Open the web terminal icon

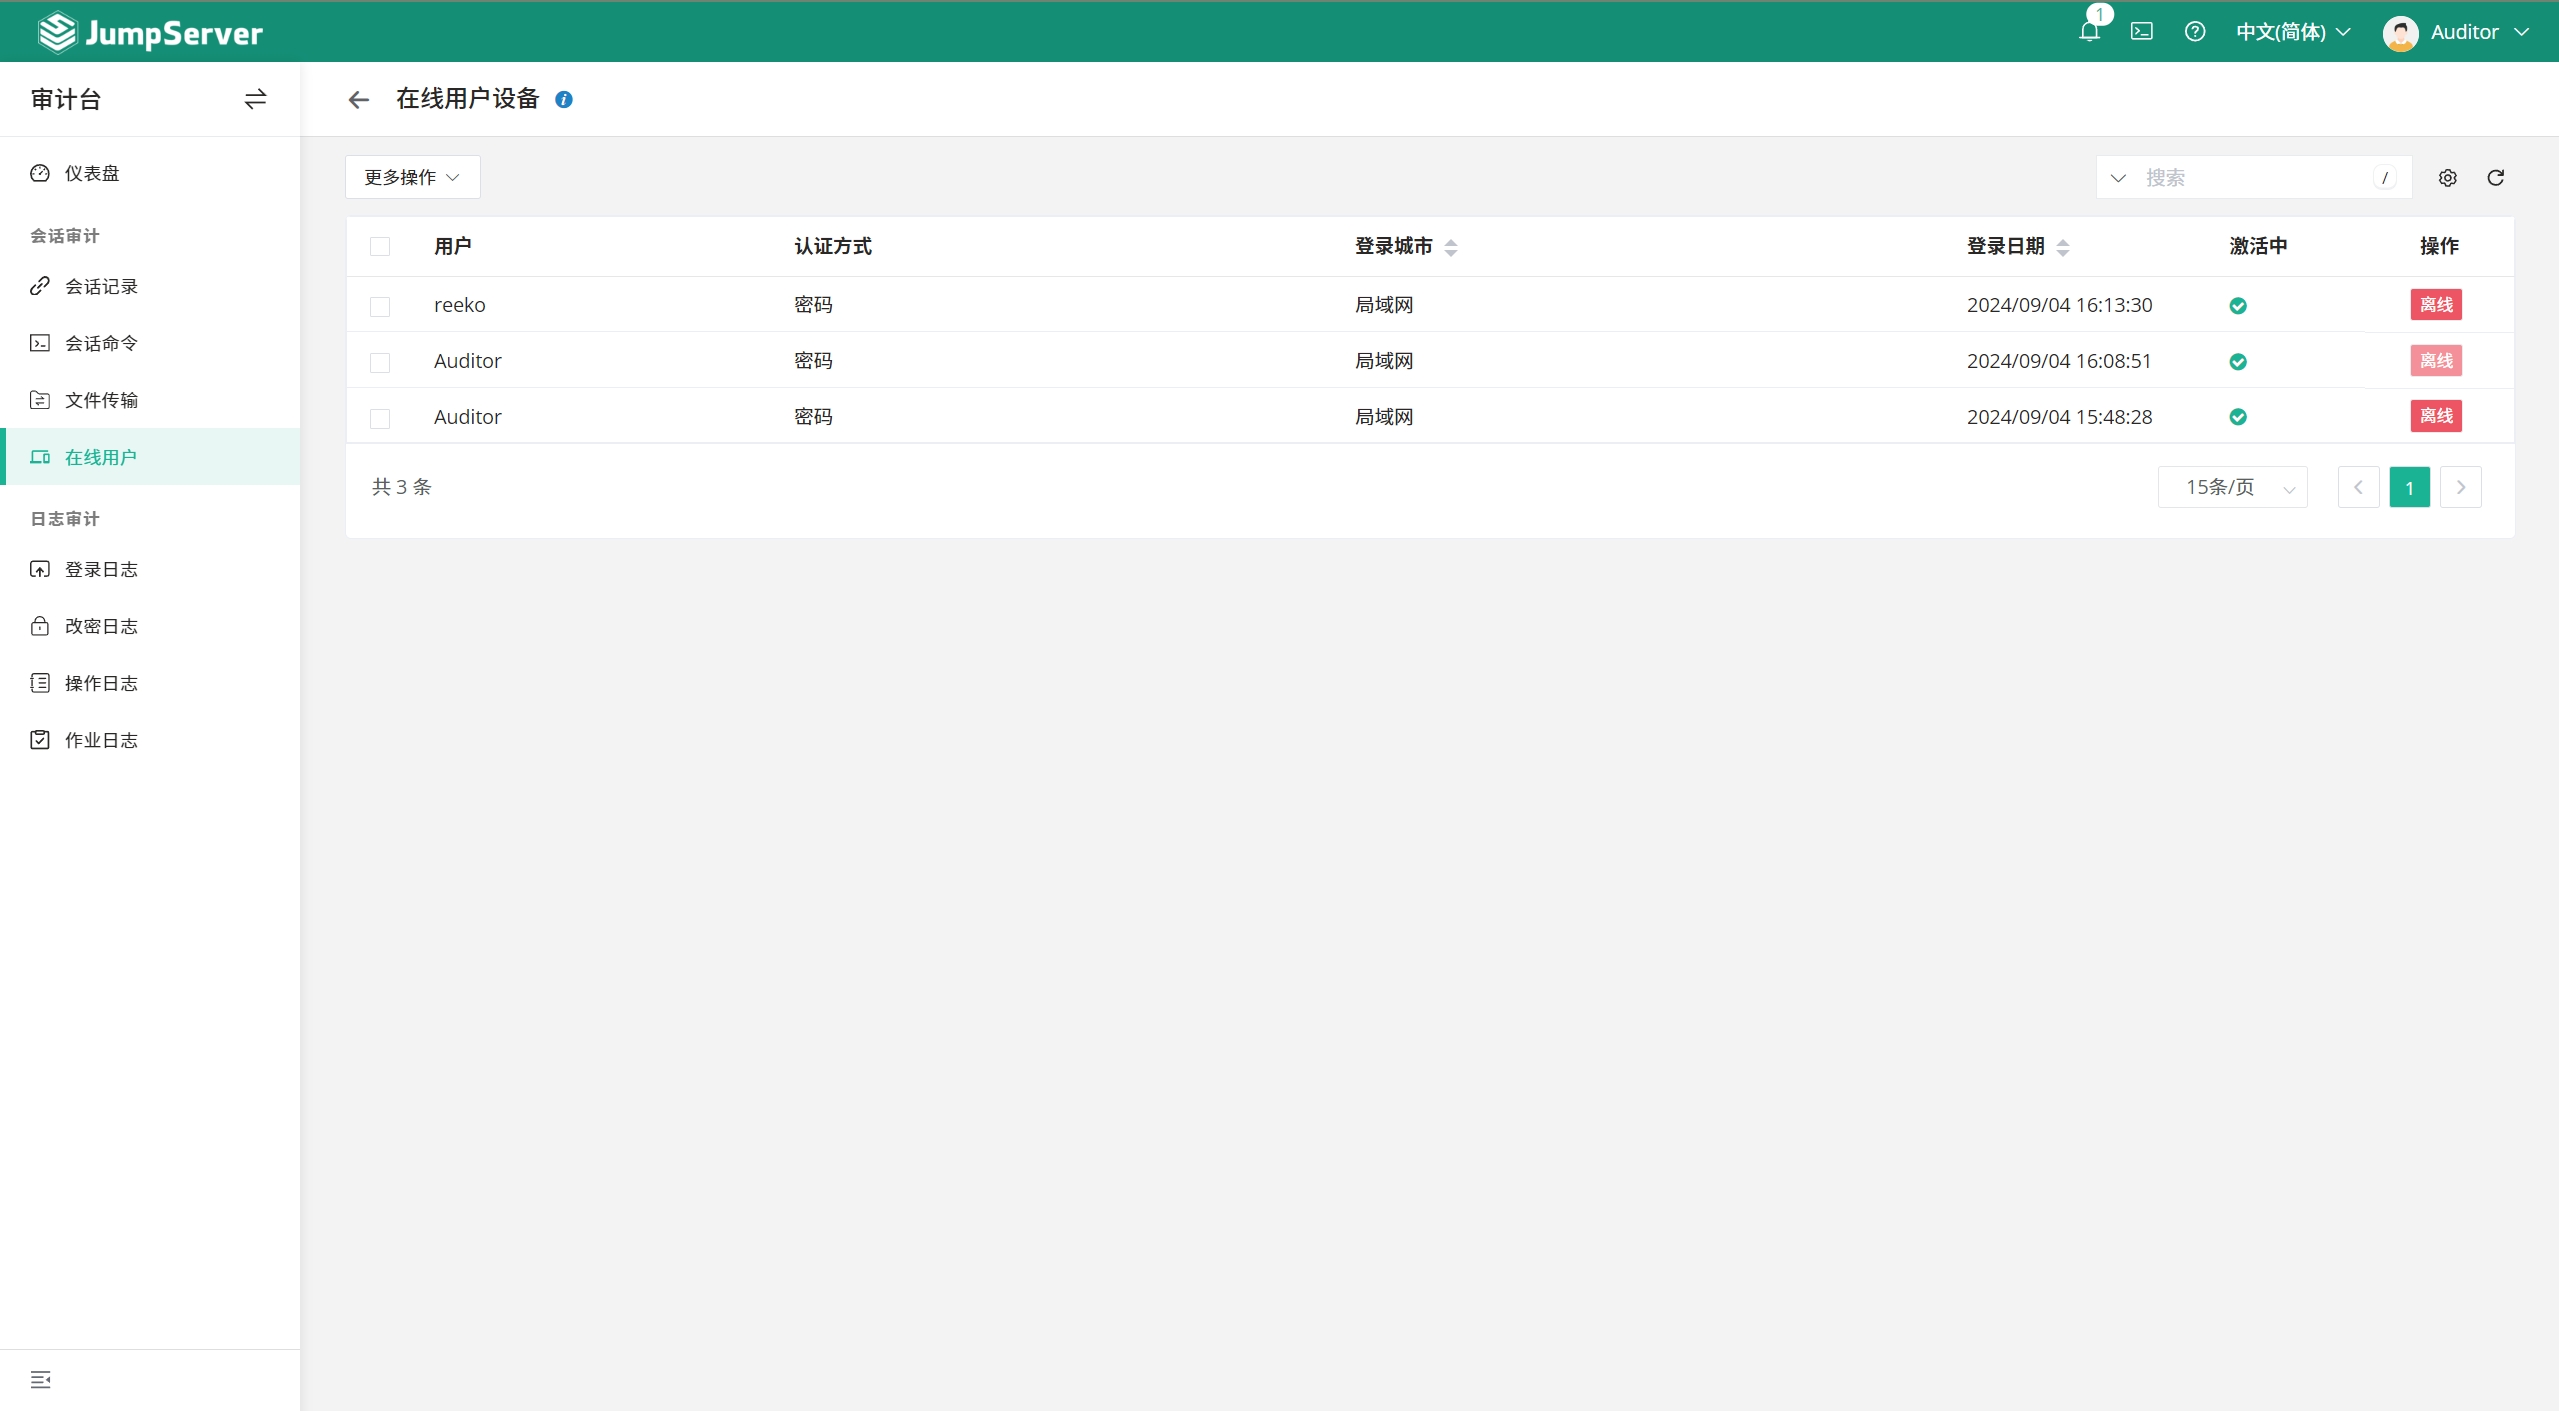2142,32
